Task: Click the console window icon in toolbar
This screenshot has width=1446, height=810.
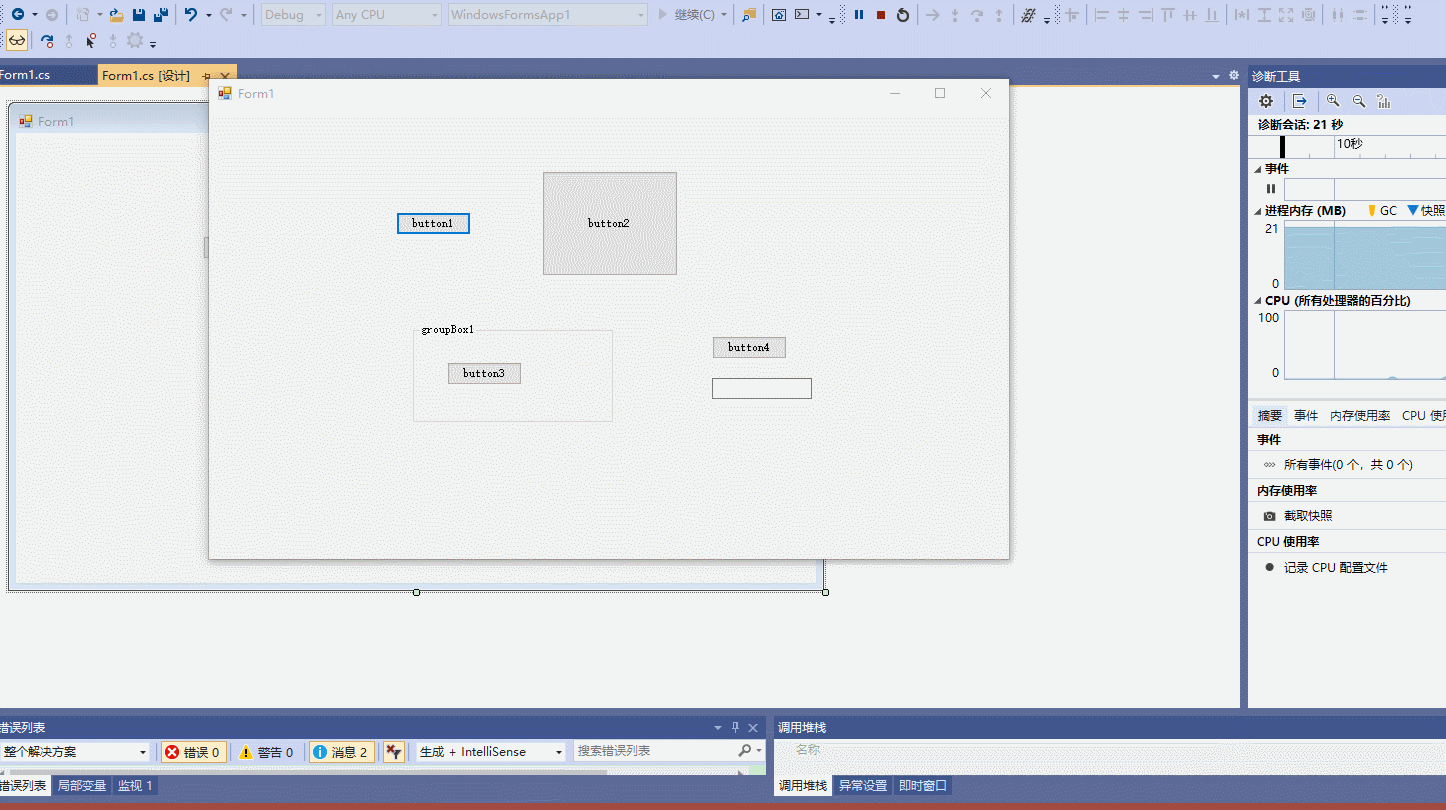Action: [802, 15]
